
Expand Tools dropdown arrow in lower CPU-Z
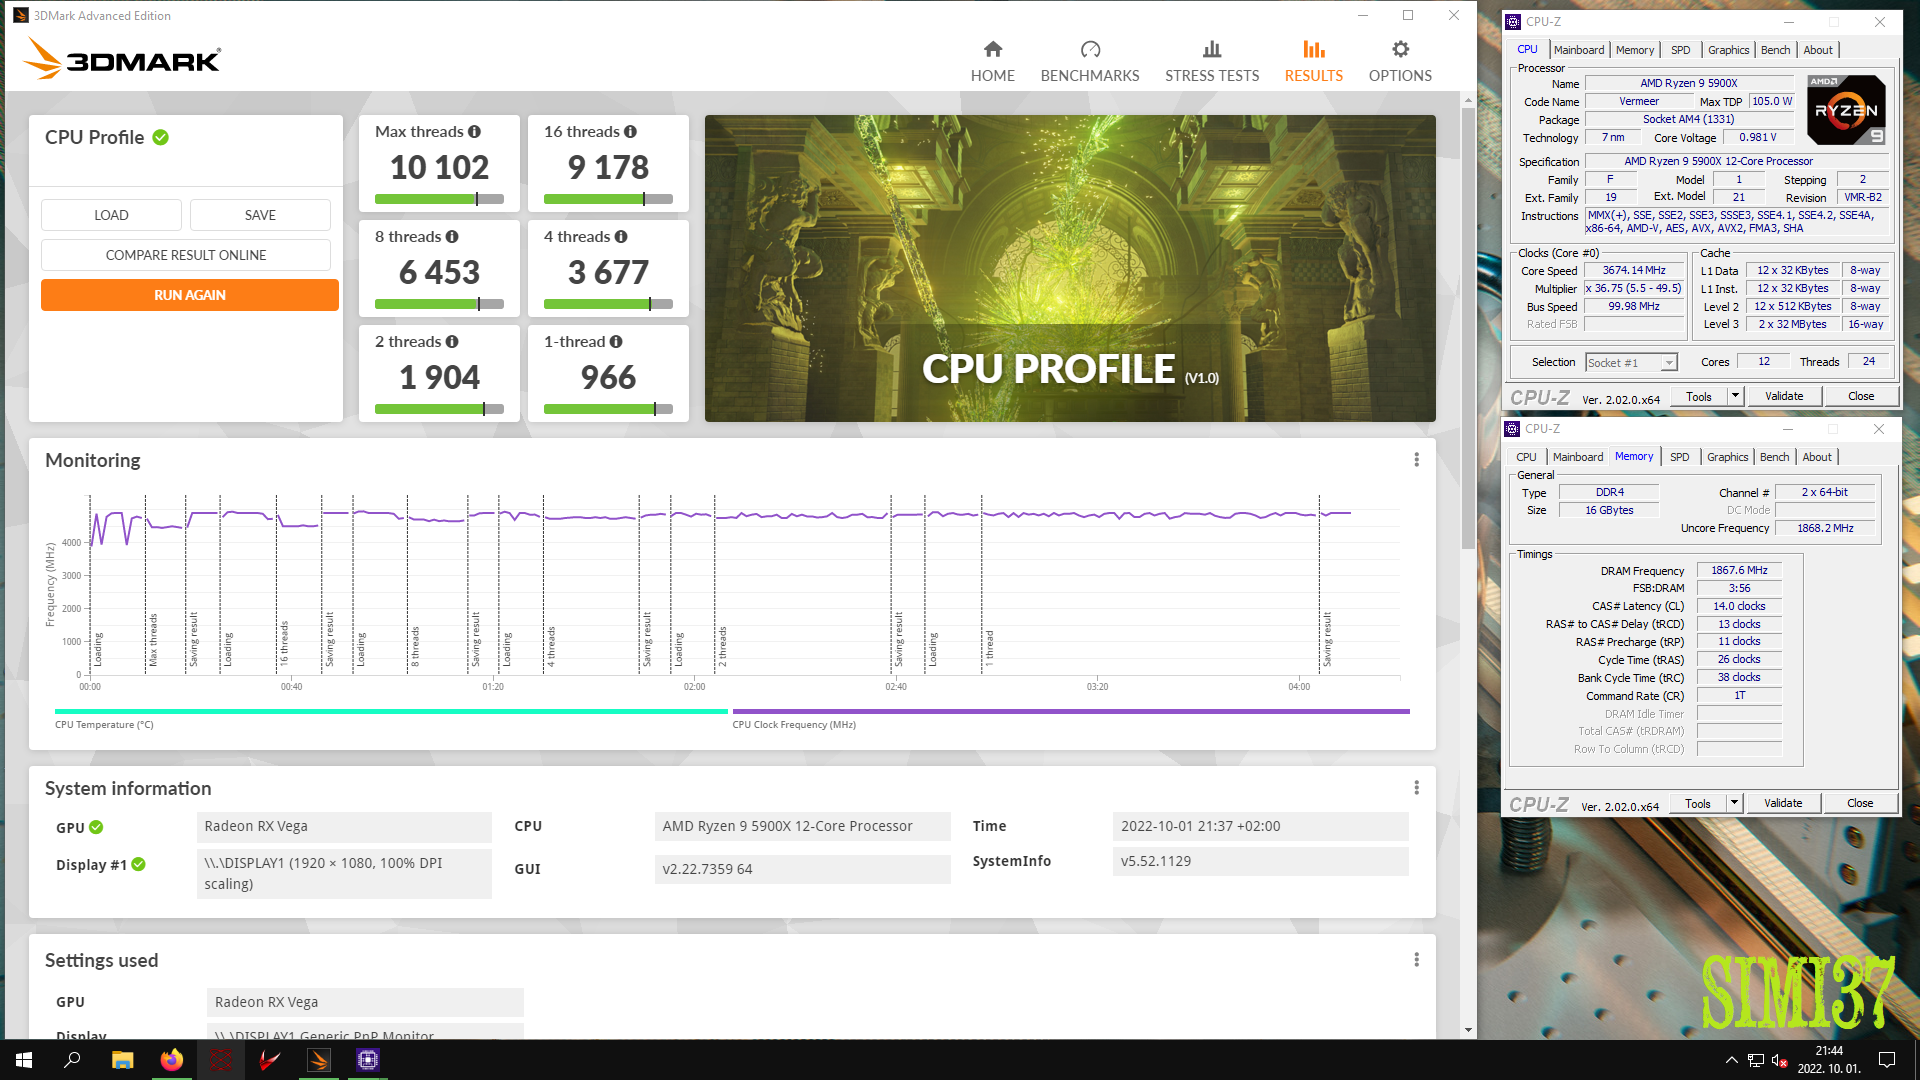[x=1734, y=803]
